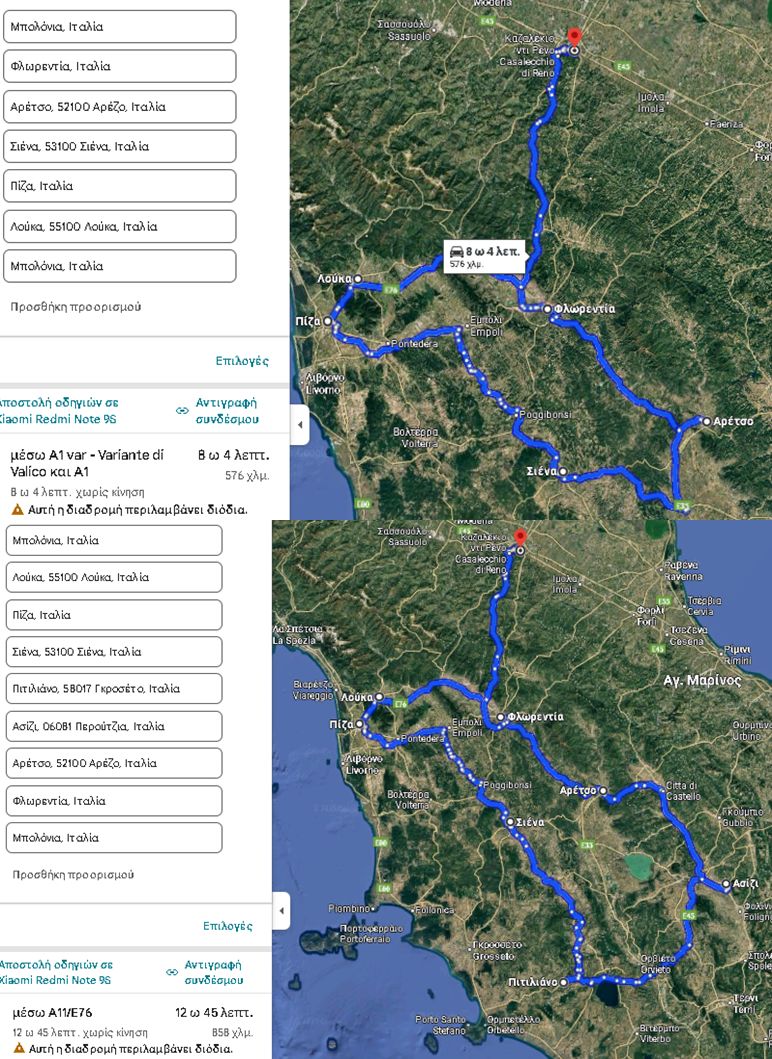Viewport: 772px width, 1059px height.
Task: Edit the Πιτιλιάνο, 58017 Γκροσέτο stop field
Action: 114,689
